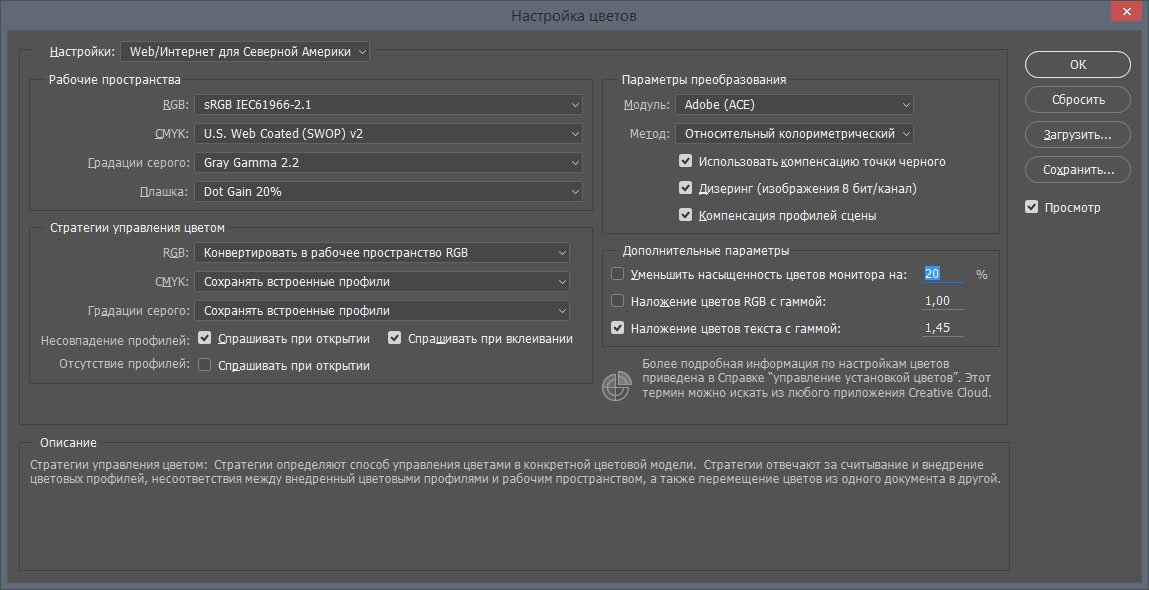This screenshot has height=590, width=1149.
Task: Open the Настройки preset dropdown
Action: 245,52
